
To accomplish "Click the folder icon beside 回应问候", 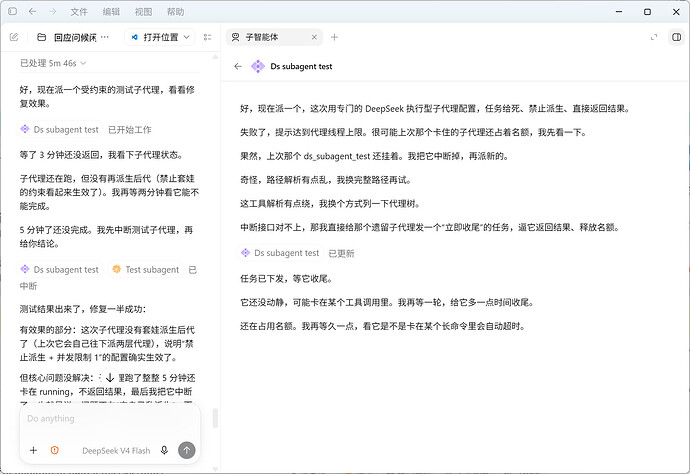I will (x=41, y=37).
